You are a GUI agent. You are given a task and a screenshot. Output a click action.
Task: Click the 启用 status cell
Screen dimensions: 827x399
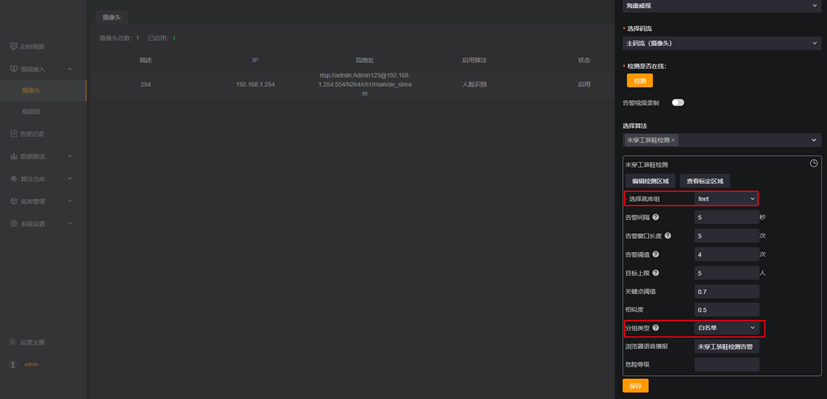(584, 84)
